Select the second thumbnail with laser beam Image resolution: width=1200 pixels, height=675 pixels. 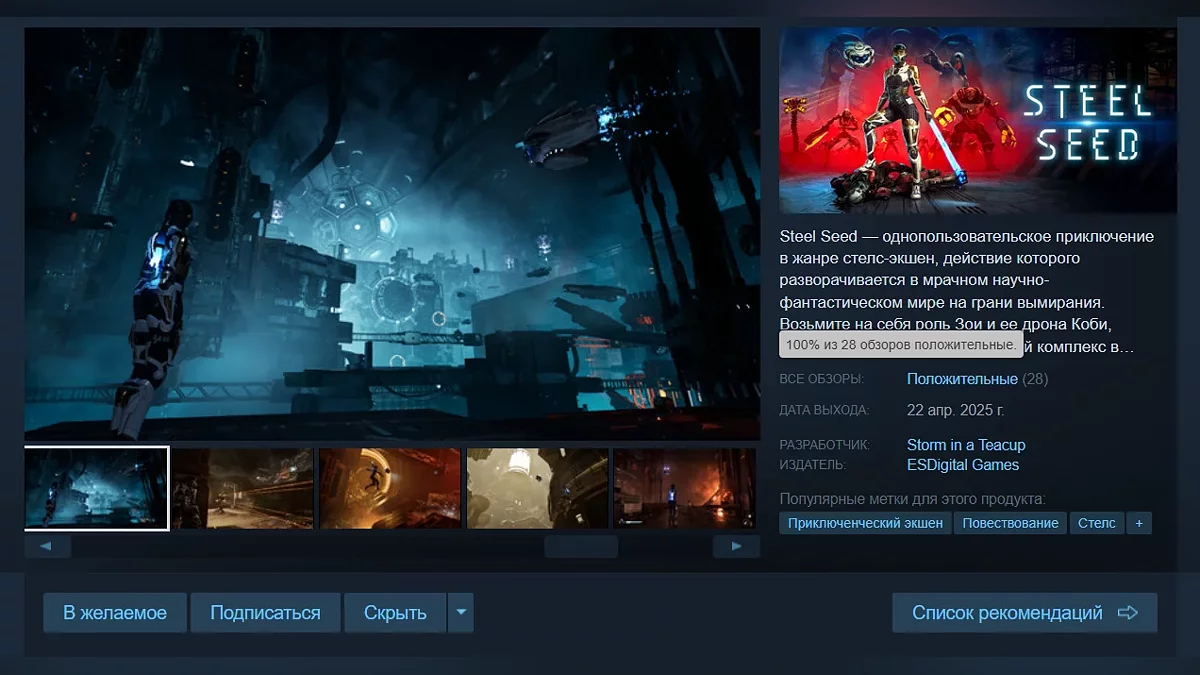pos(243,488)
